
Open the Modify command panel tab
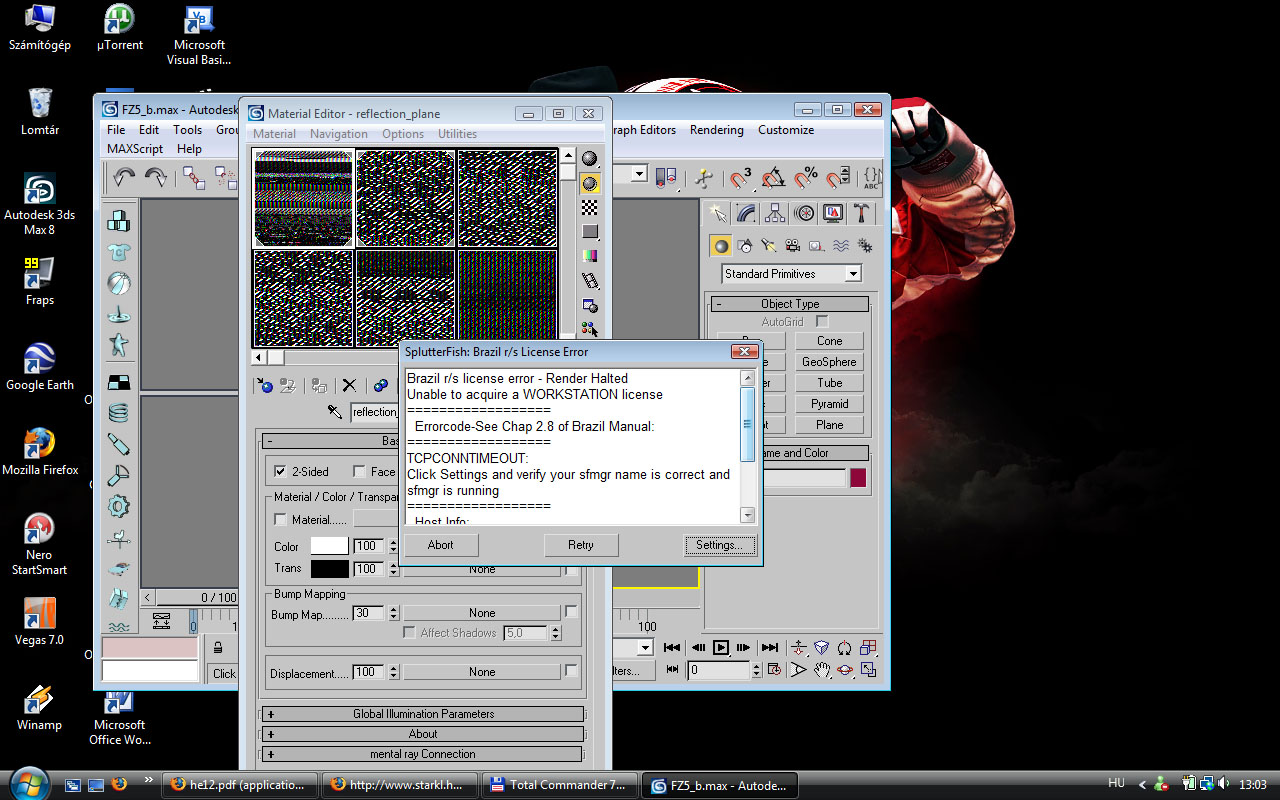point(746,213)
